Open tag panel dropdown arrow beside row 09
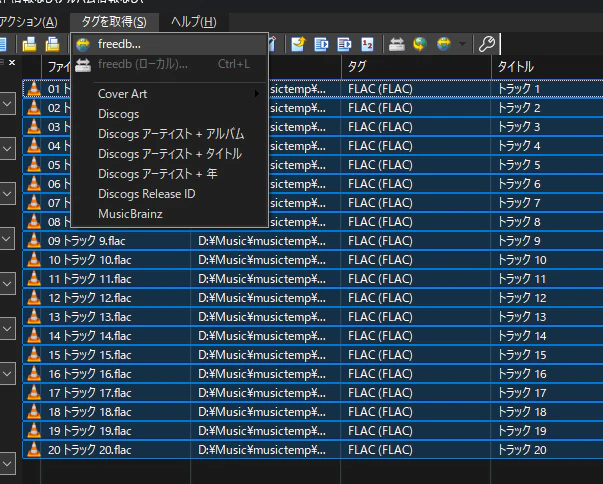Image resolution: width=603 pixels, height=484 pixels. point(7,239)
